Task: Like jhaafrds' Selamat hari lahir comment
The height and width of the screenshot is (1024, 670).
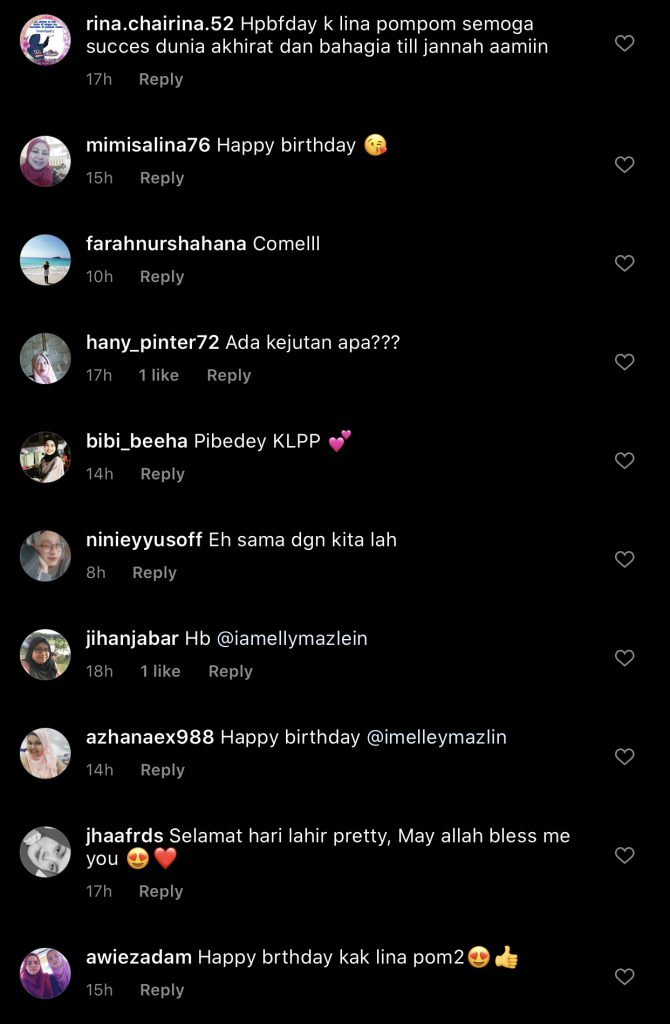Action: click(624, 855)
